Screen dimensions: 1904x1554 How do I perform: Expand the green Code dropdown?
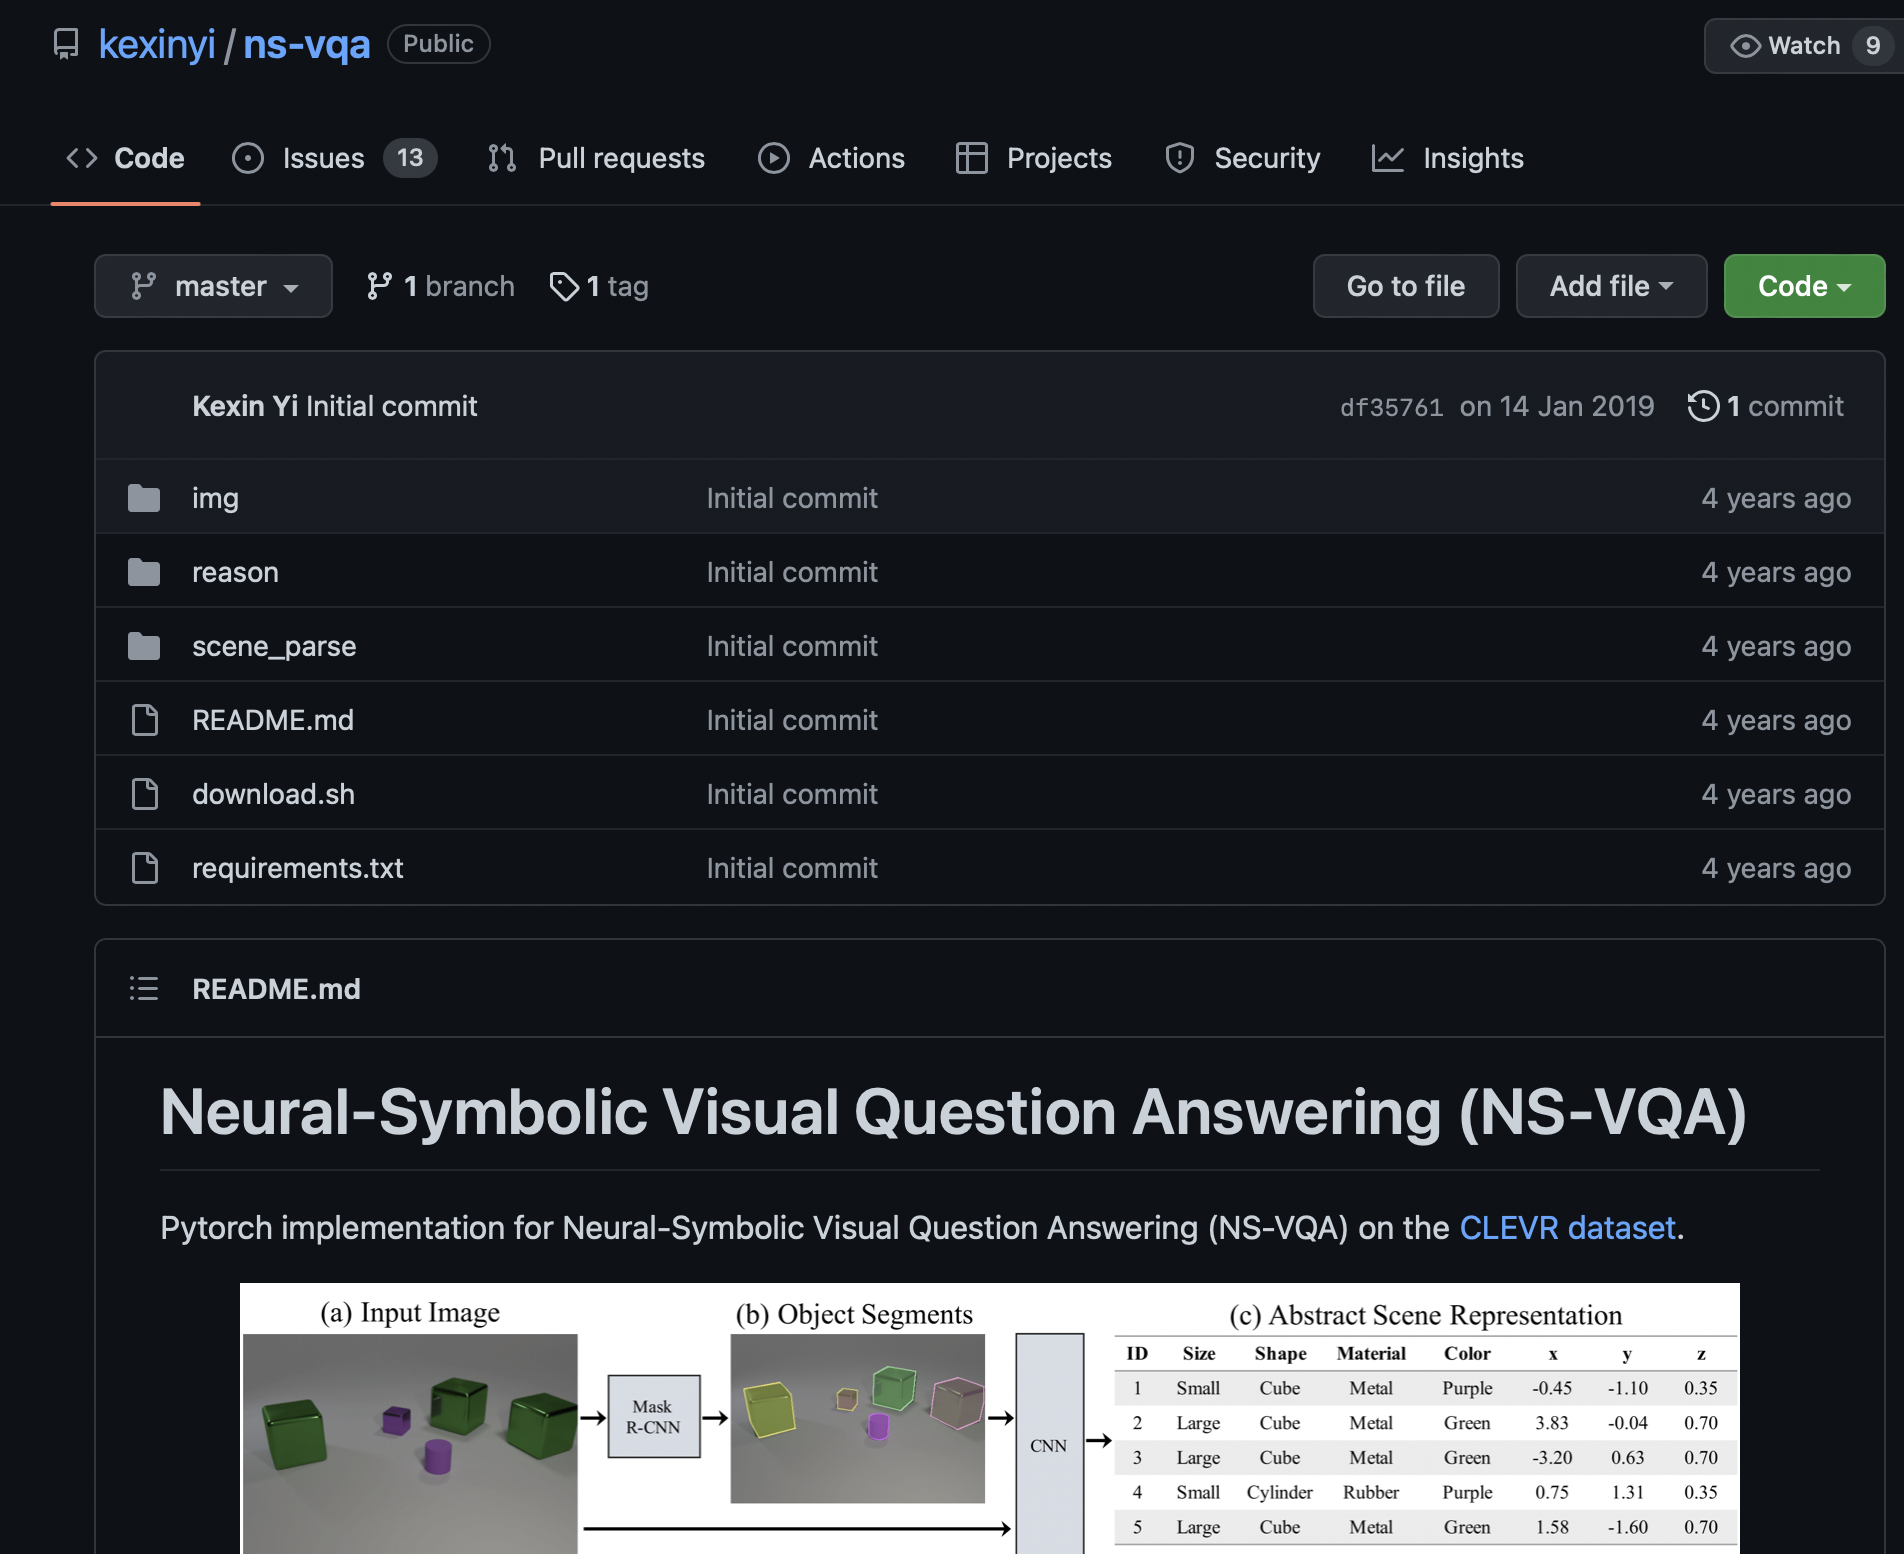(1803, 287)
